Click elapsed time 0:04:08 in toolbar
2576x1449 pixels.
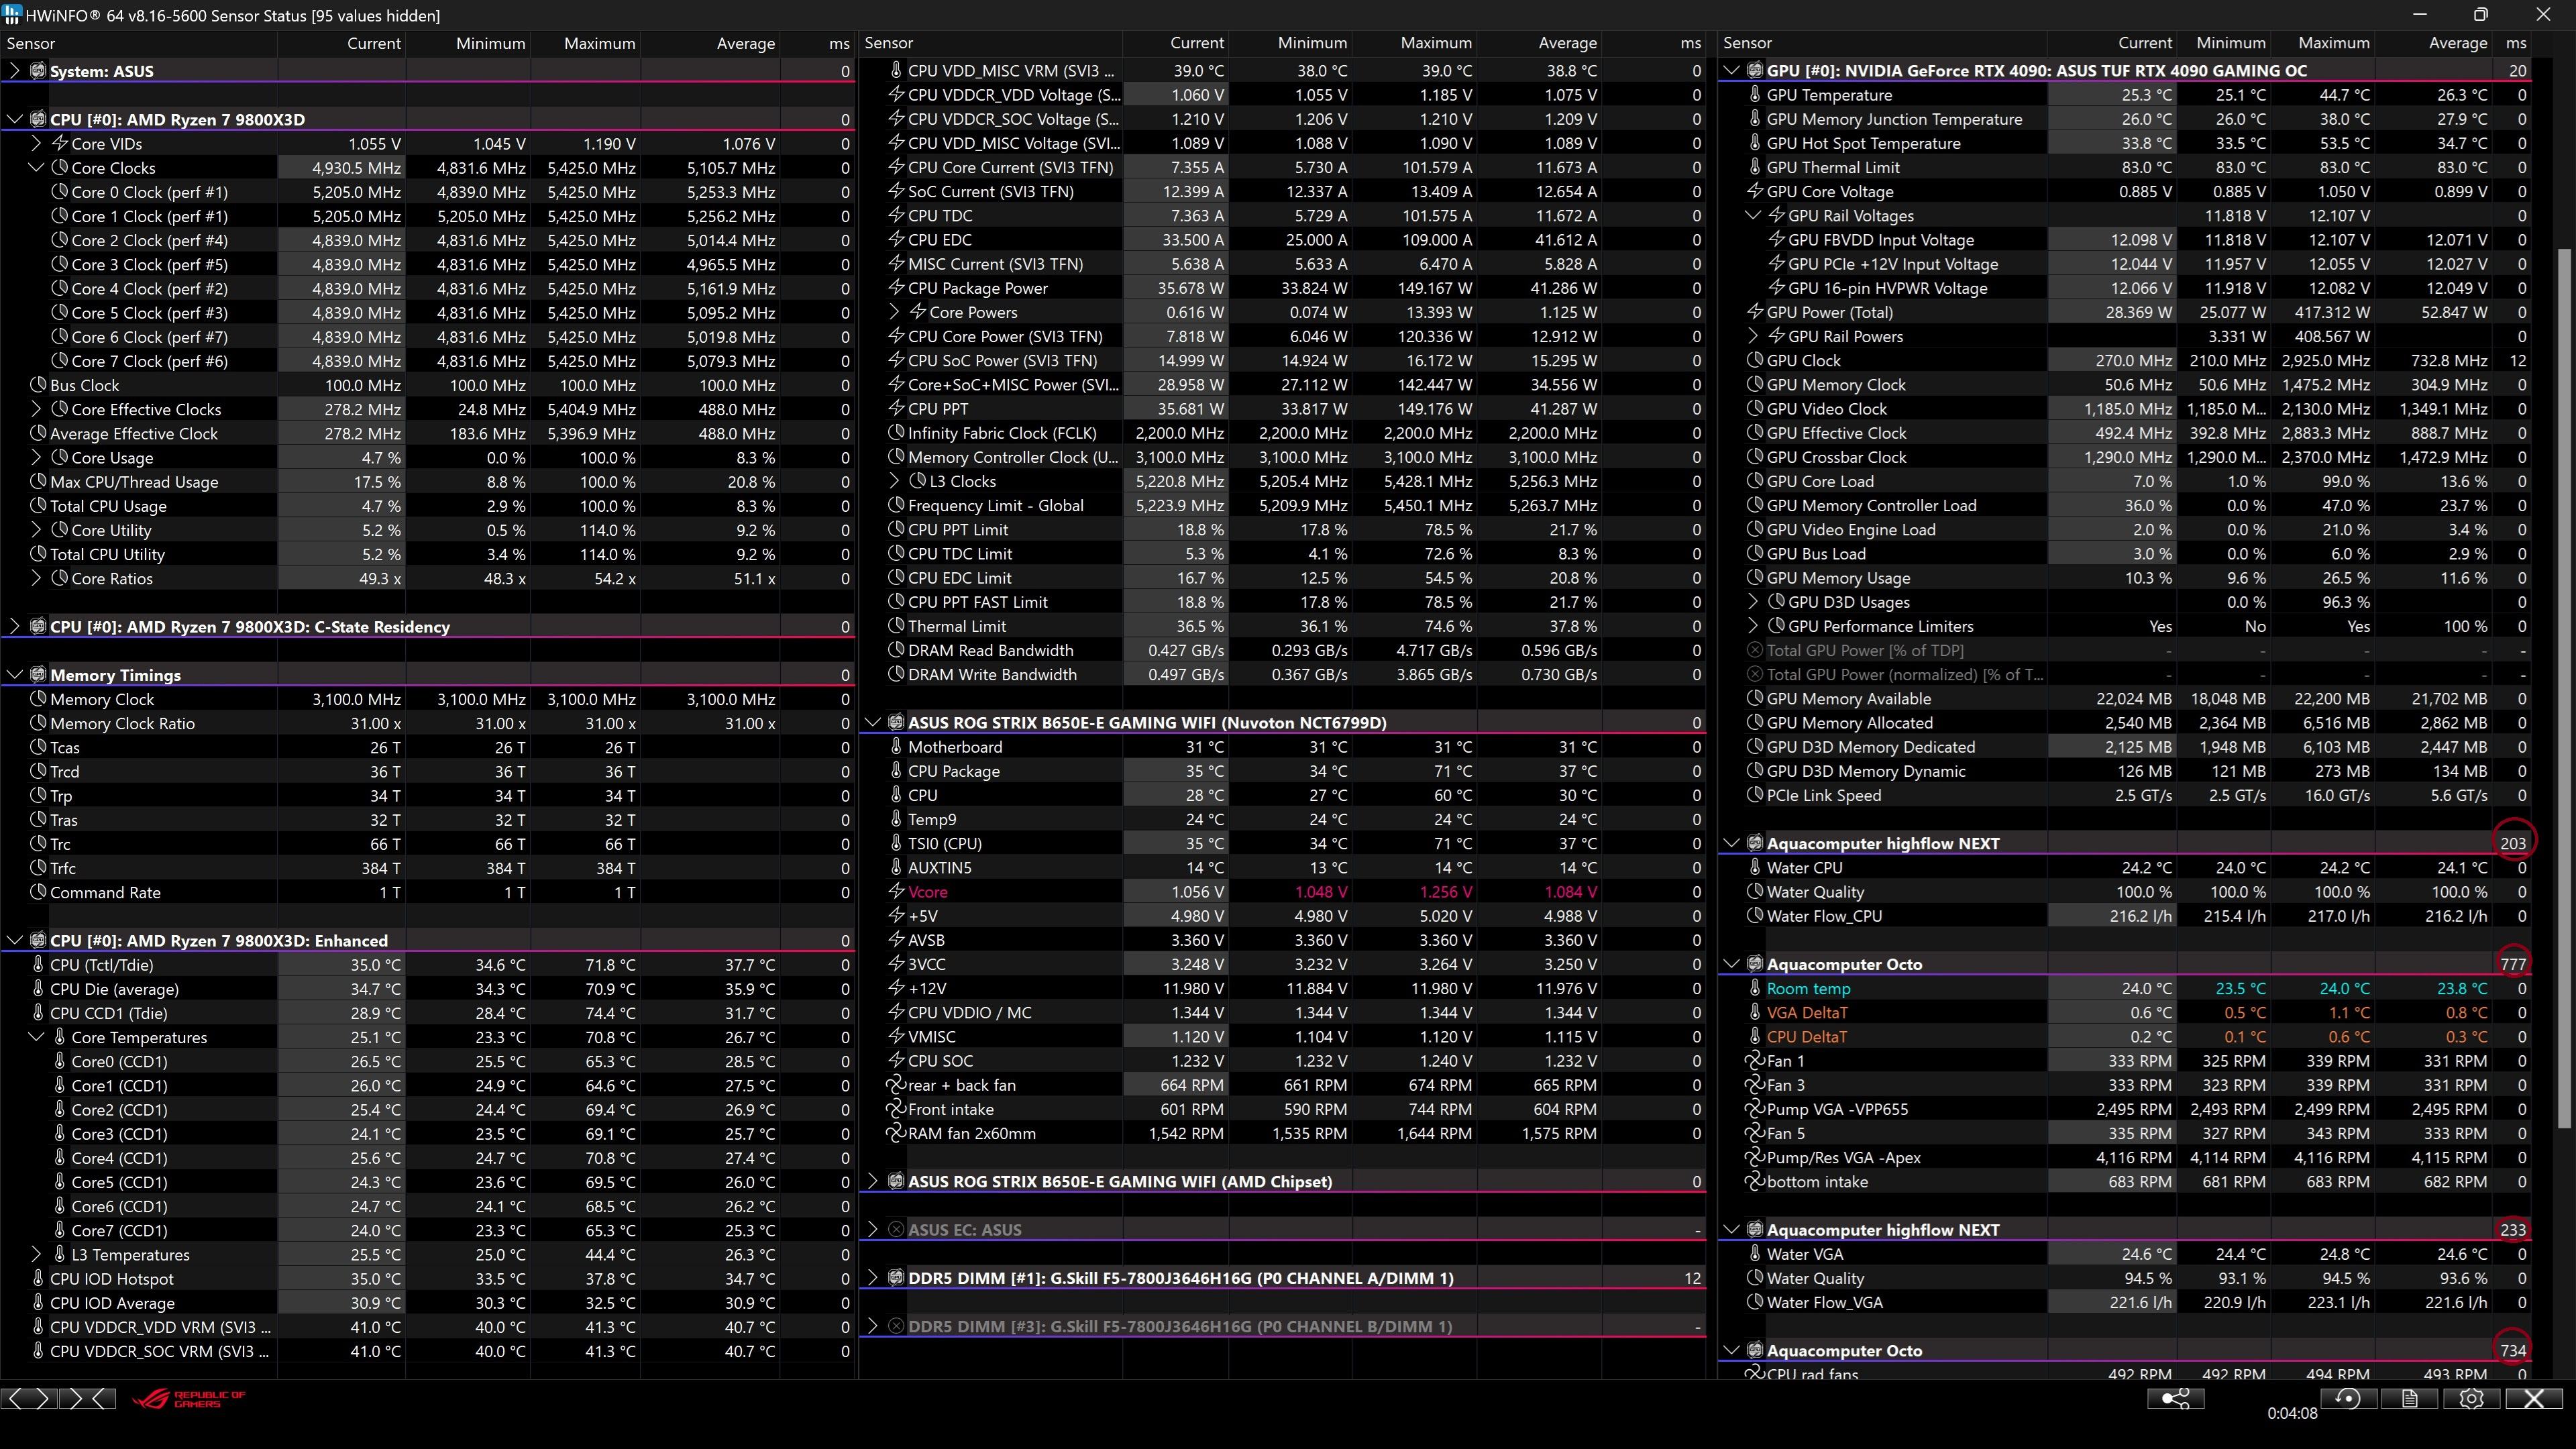click(2292, 1413)
